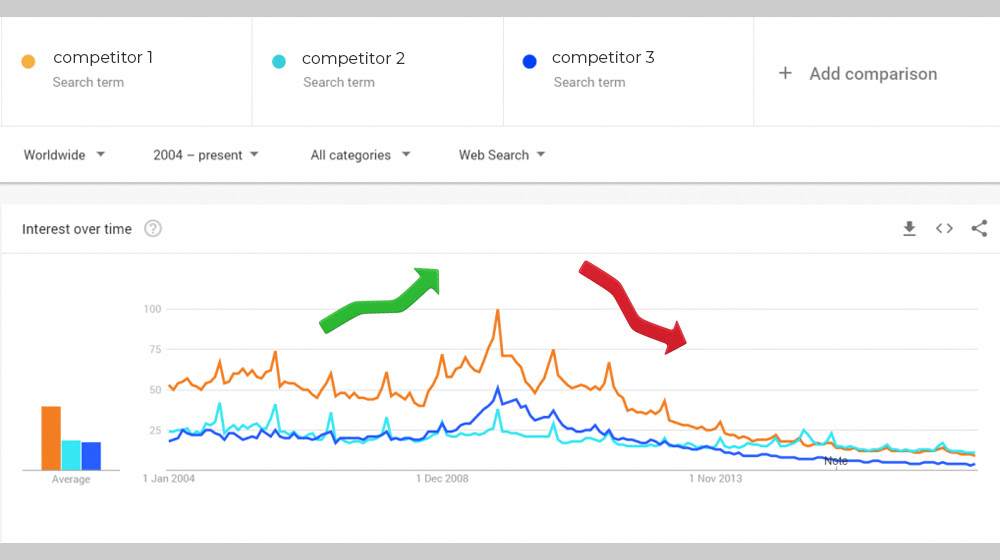Expand the Worldwide region dropdown

click(x=64, y=155)
